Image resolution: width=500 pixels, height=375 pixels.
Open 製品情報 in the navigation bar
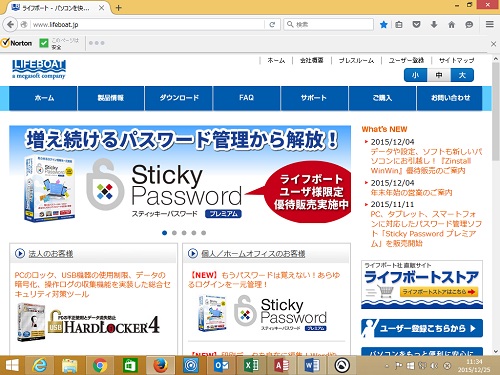(x=111, y=98)
